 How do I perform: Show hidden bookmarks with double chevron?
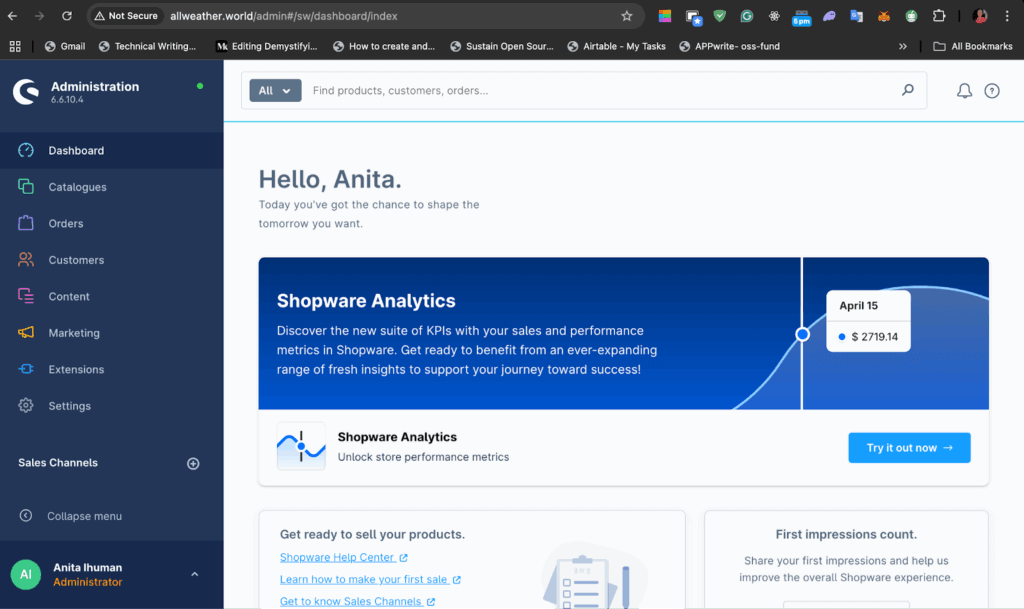coord(903,46)
